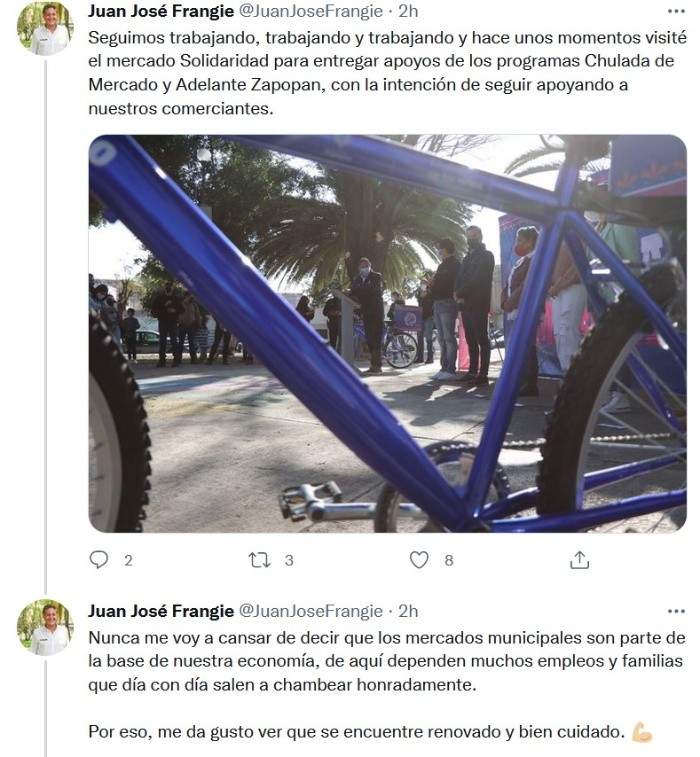Open more options on first tweet
The height and width of the screenshot is (757, 700).
coord(676,11)
